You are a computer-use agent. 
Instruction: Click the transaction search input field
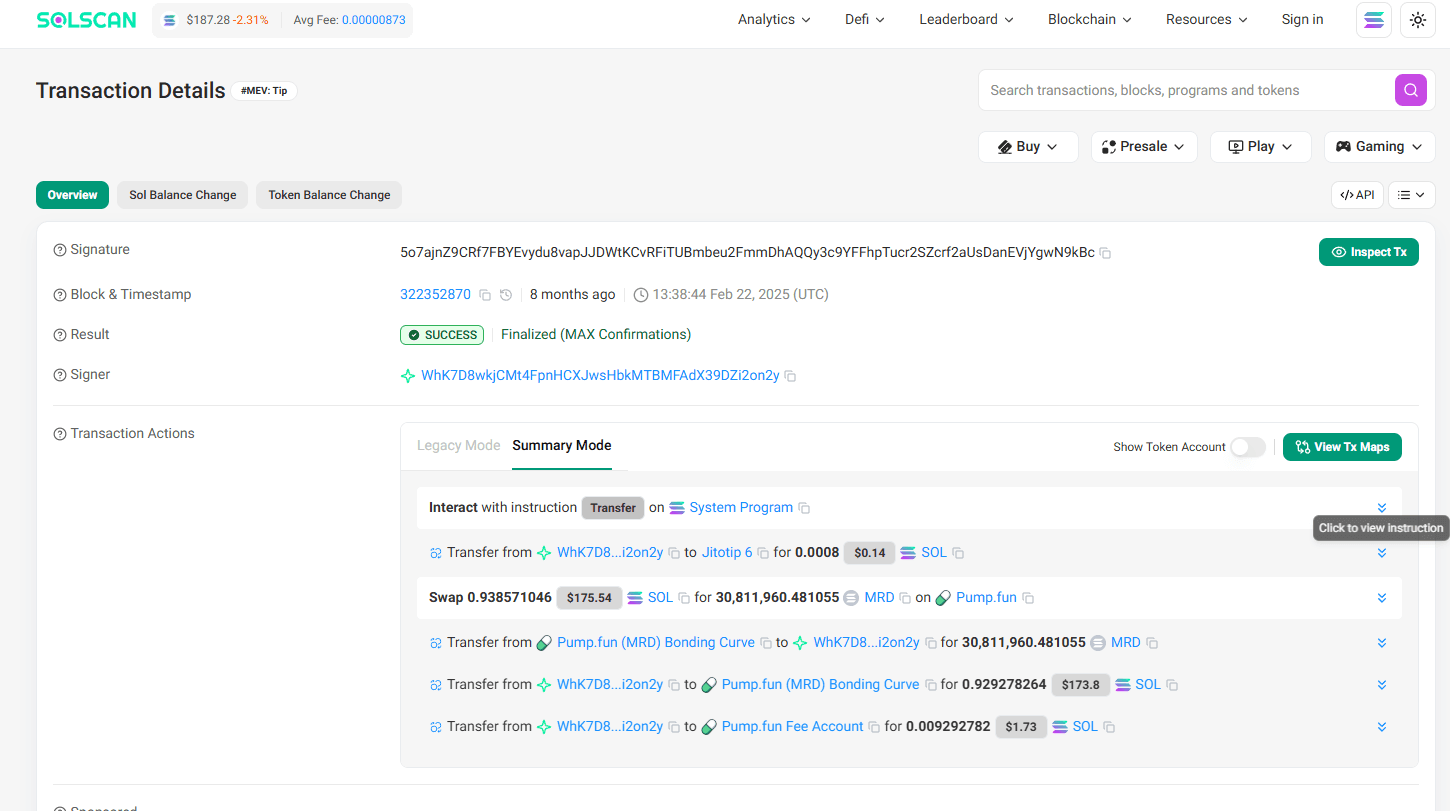pyautogui.click(x=1180, y=90)
